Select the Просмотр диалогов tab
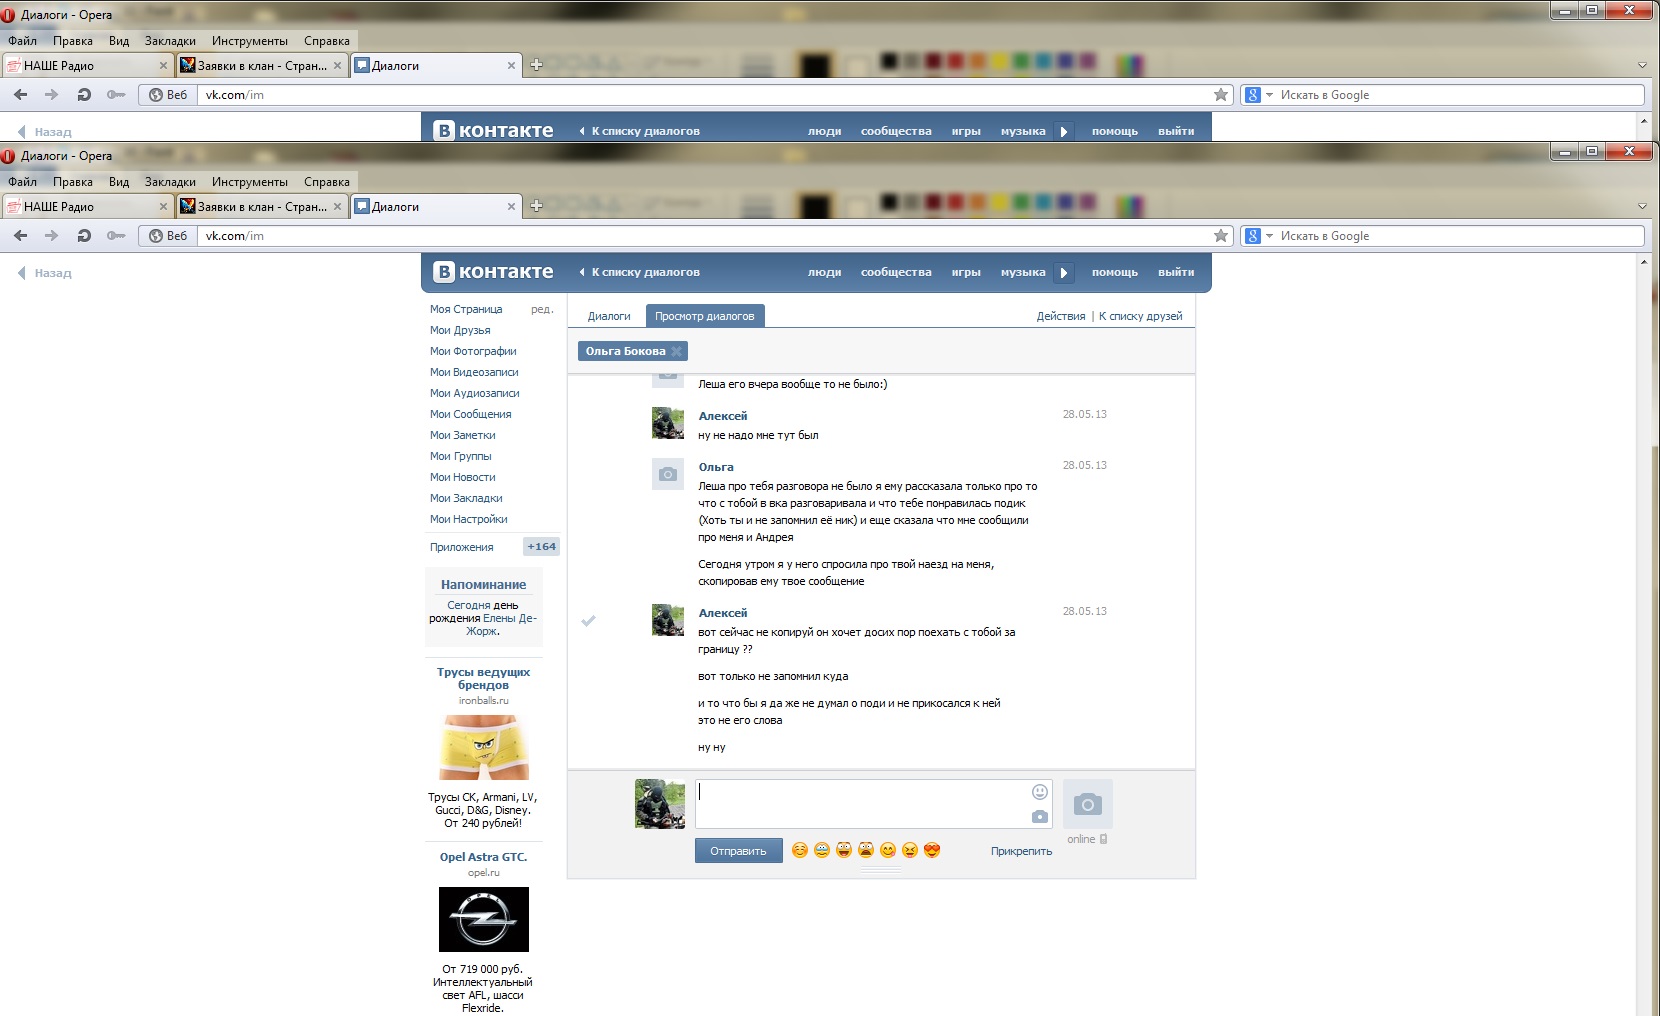Screen dimensions: 1660x1016 pyautogui.click(x=705, y=316)
